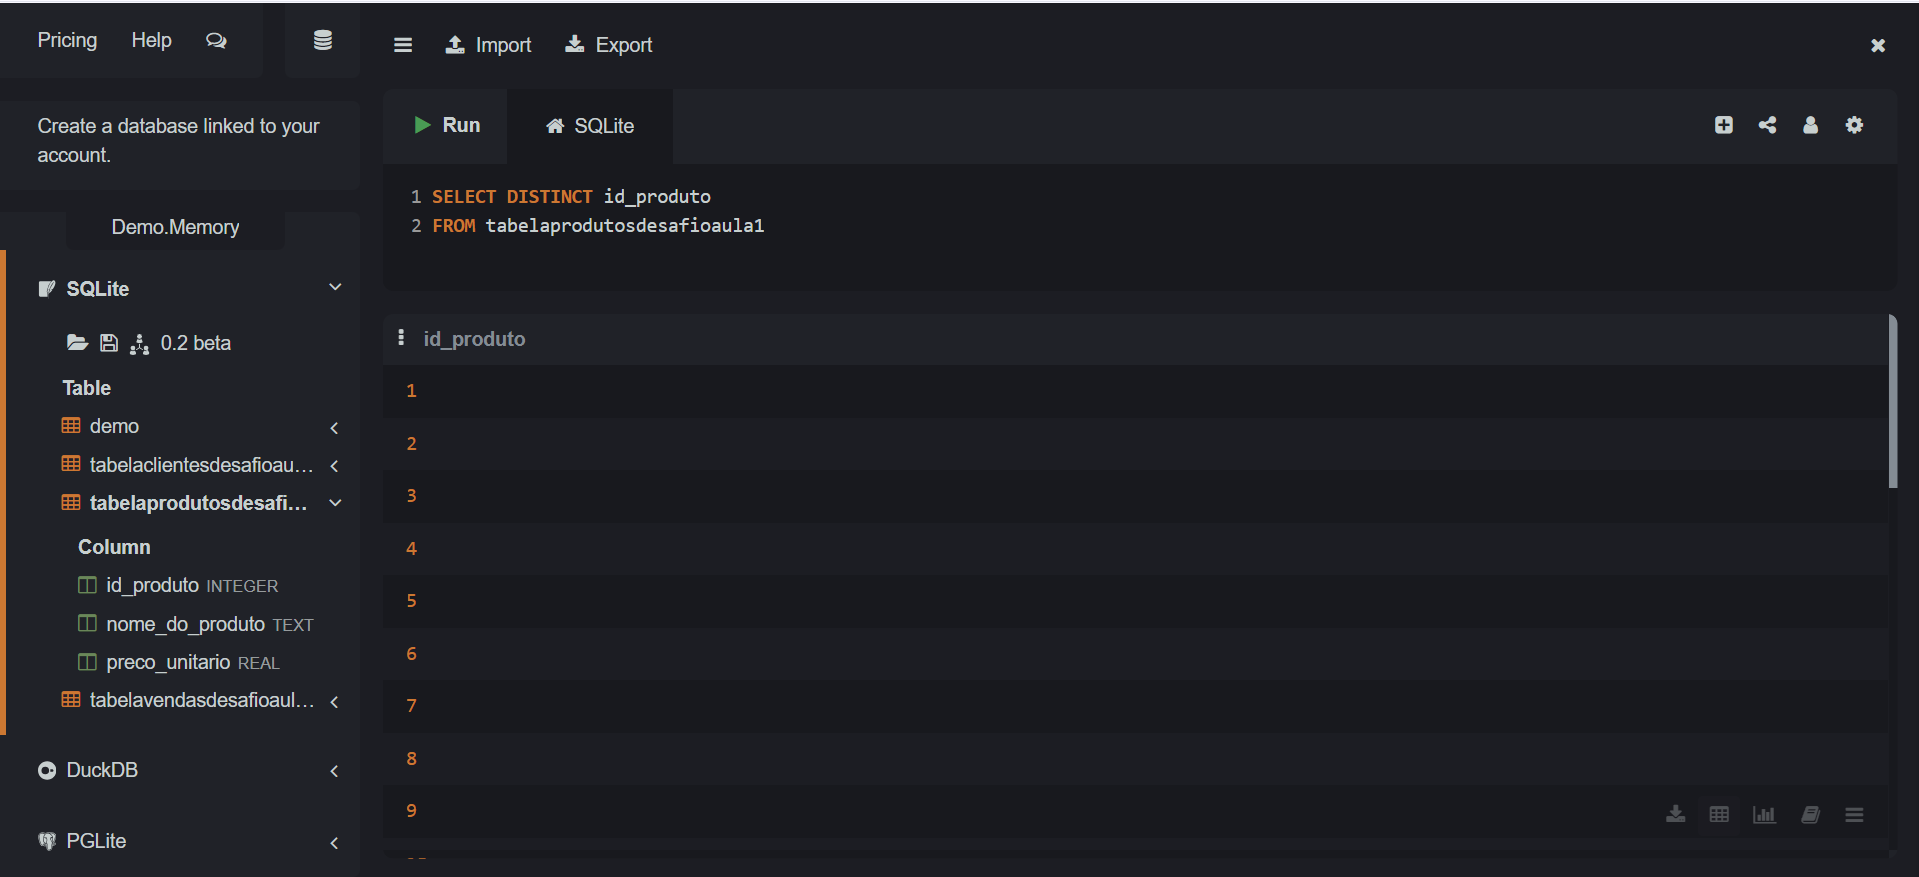Expand the tabelaclientesdesafioau table columns
1919x877 pixels.
[x=334, y=466]
